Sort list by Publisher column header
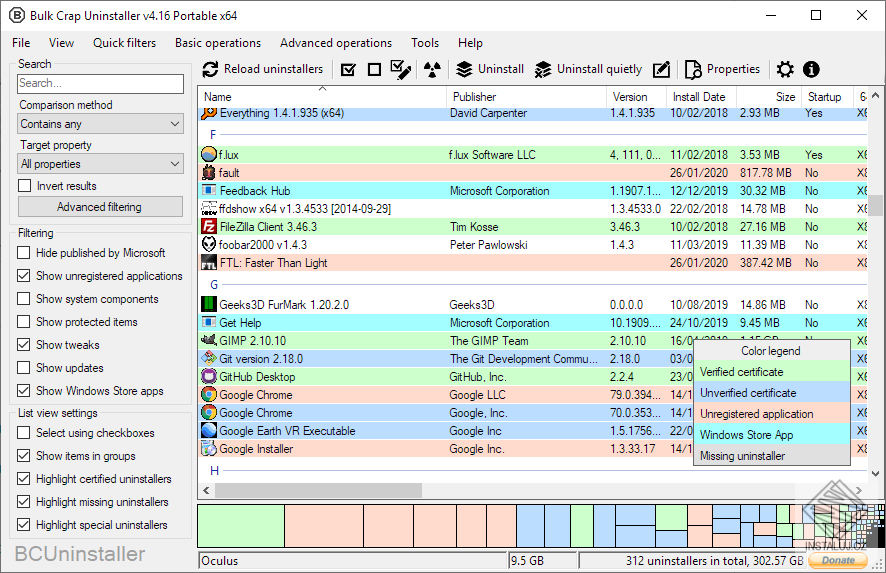886x573 pixels. [526, 97]
